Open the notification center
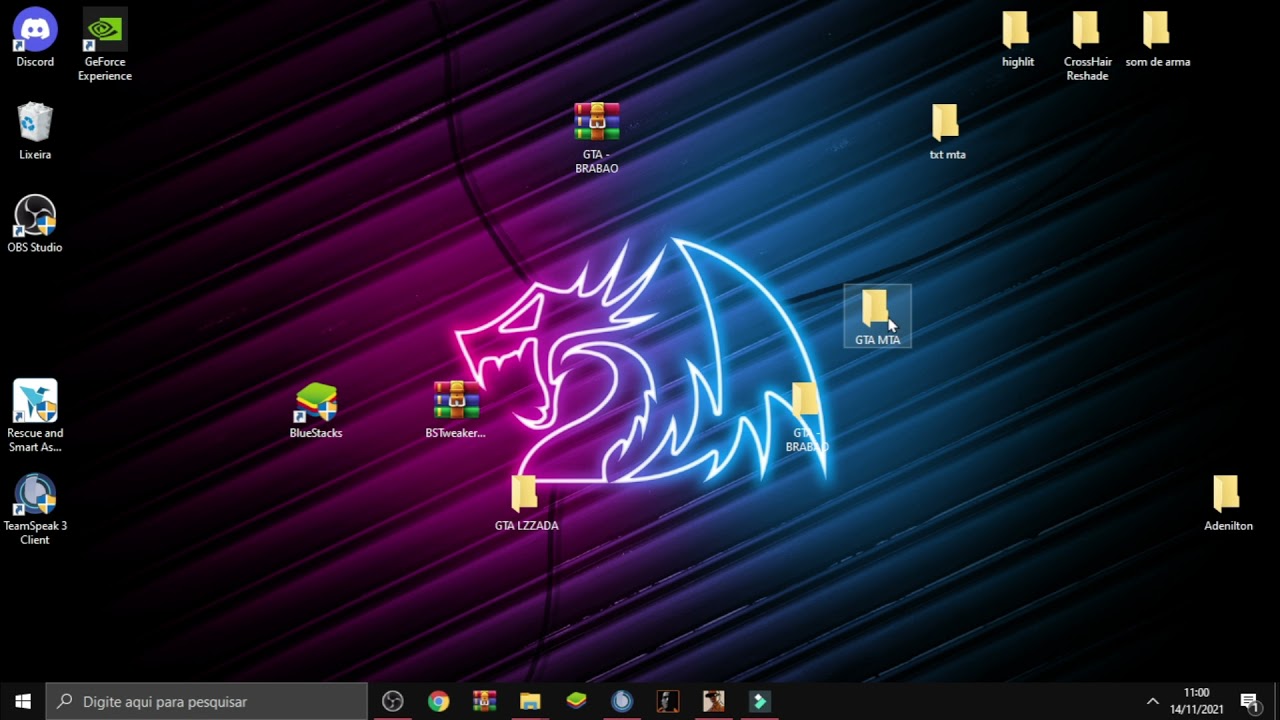 point(1249,701)
